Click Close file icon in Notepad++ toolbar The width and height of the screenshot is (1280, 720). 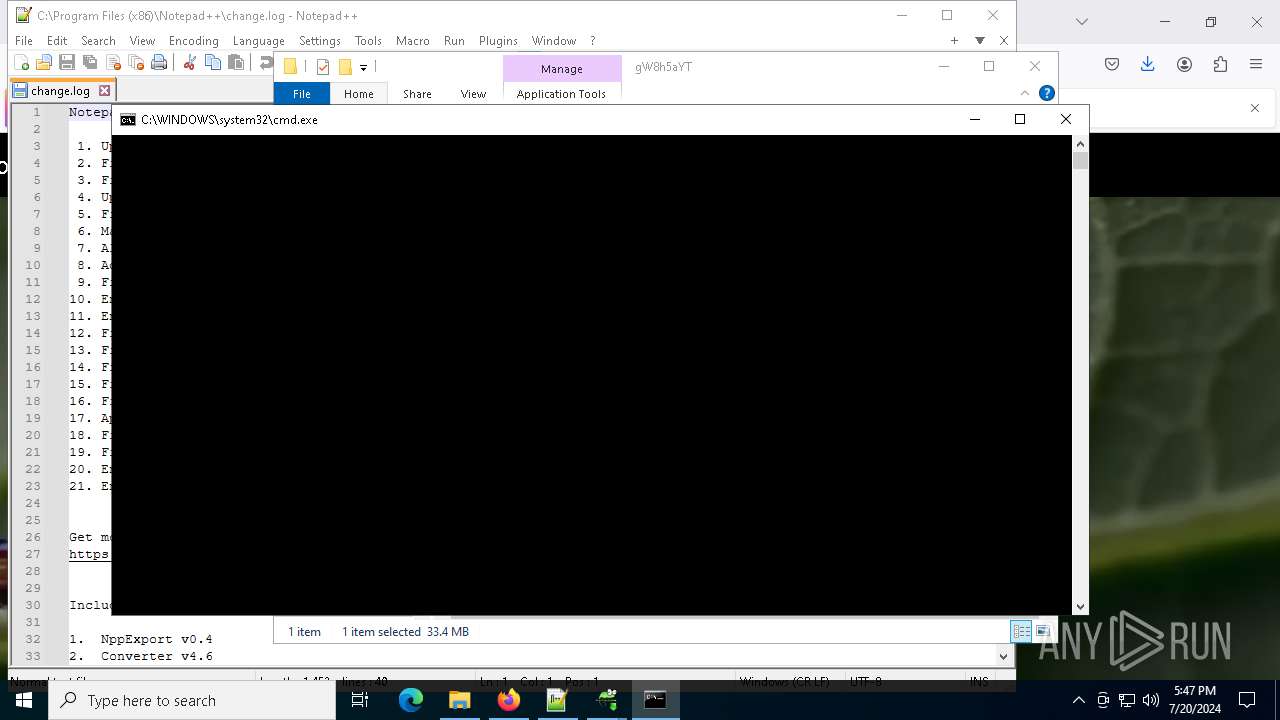tap(113, 63)
